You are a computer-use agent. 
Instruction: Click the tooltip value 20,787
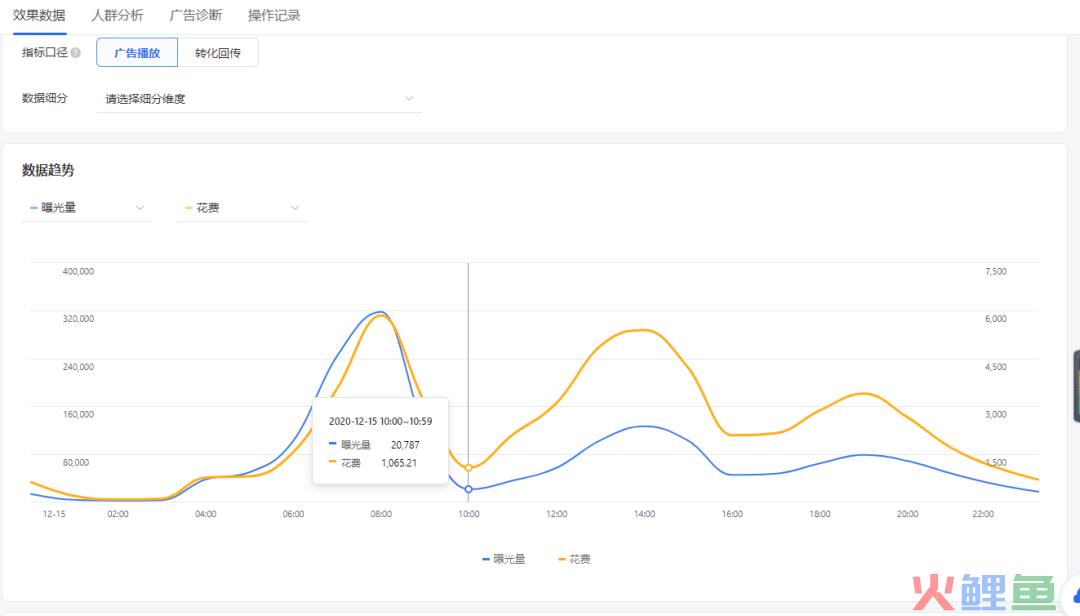click(405, 445)
